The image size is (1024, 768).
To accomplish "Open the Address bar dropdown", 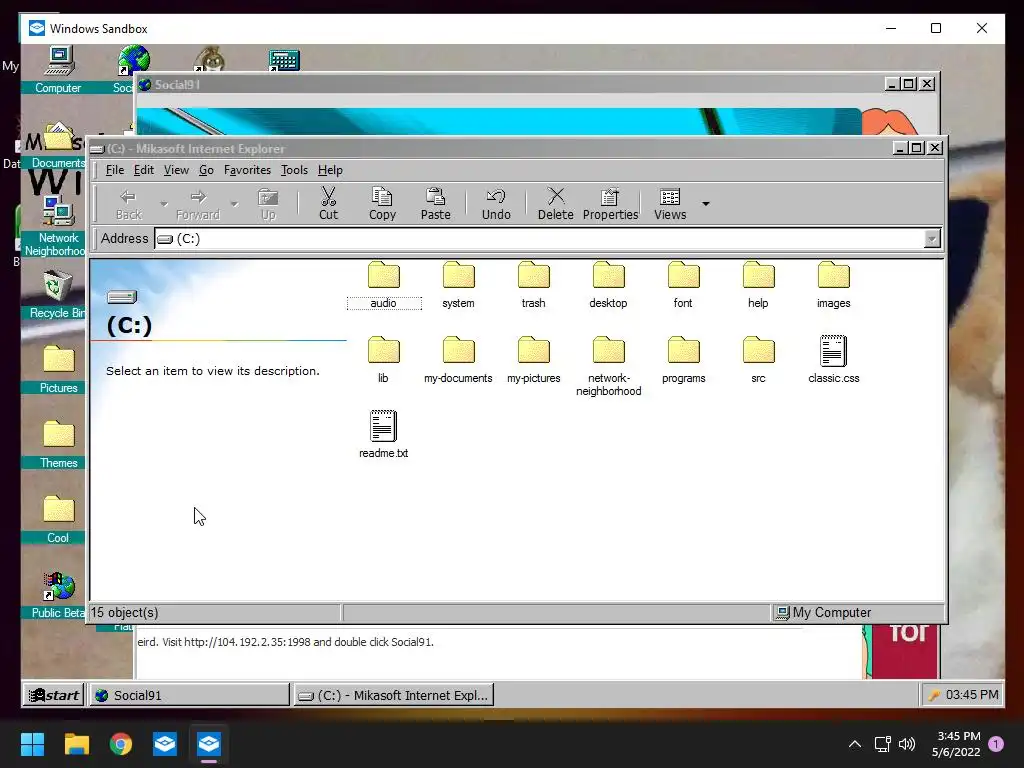I will (932, 239).
